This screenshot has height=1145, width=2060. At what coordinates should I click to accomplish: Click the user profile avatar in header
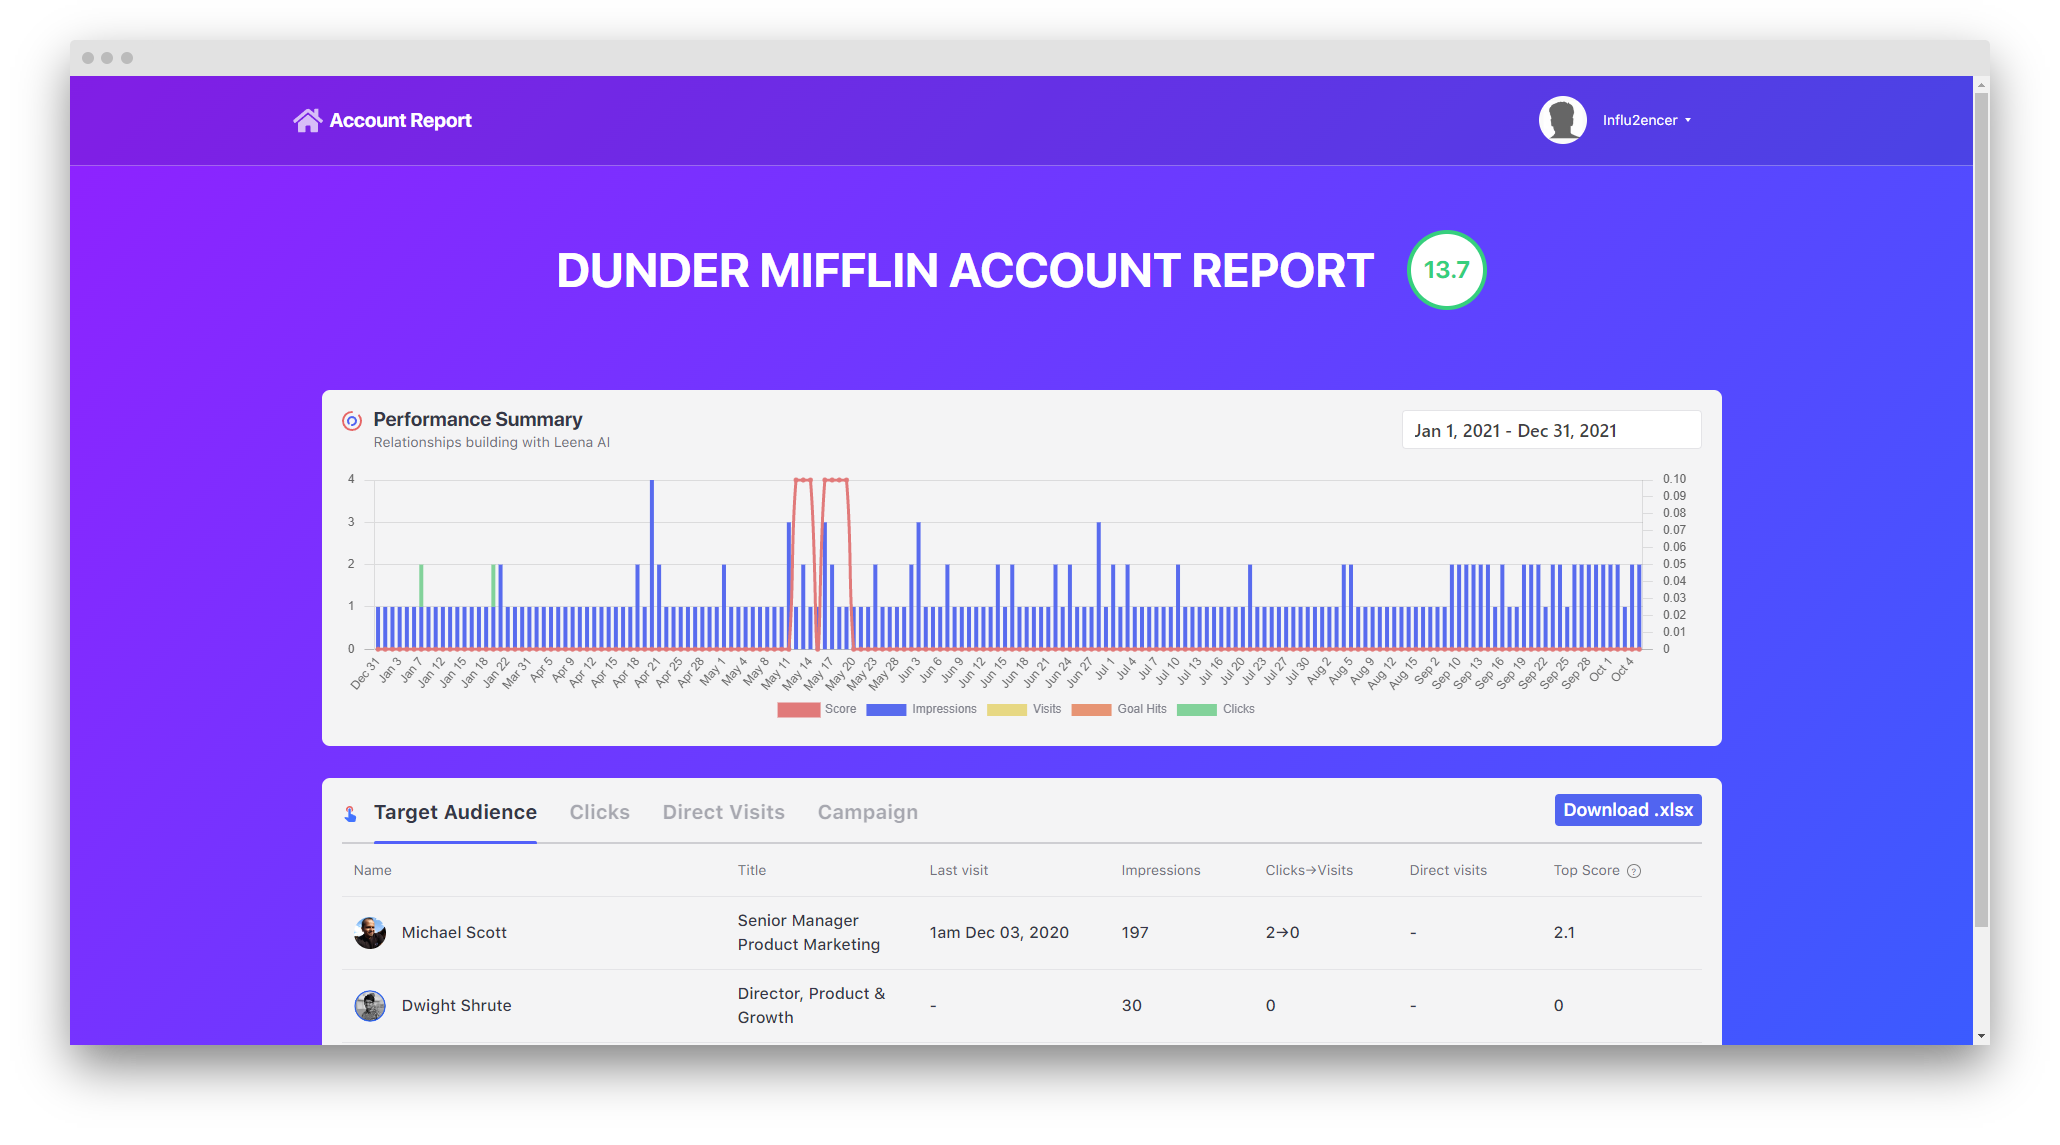(x=1562, y=120)
